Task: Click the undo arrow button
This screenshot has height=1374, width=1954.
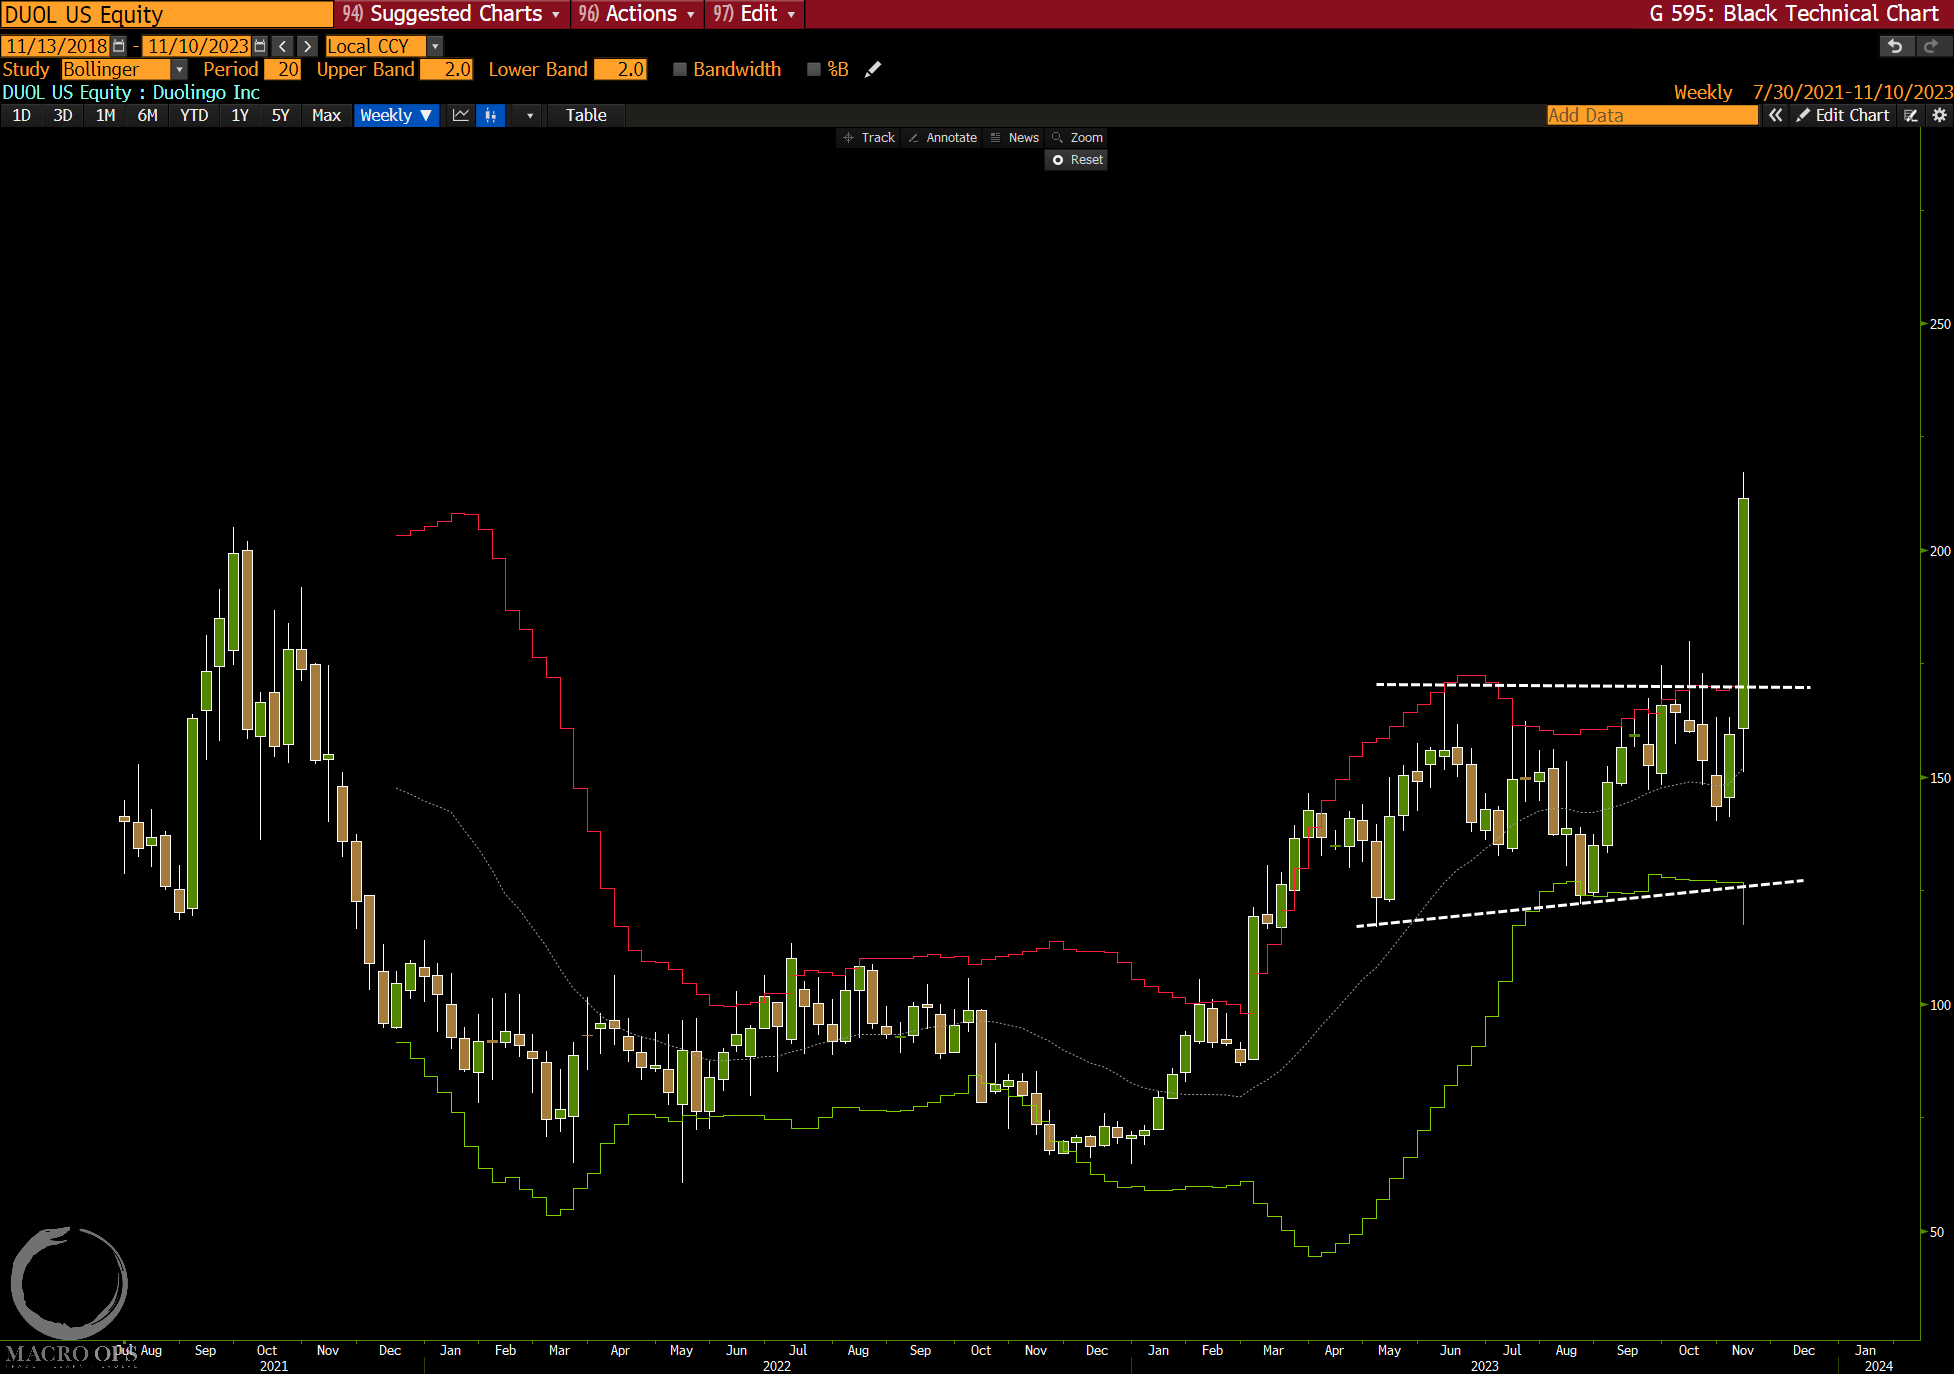Action: (1894, 46)
